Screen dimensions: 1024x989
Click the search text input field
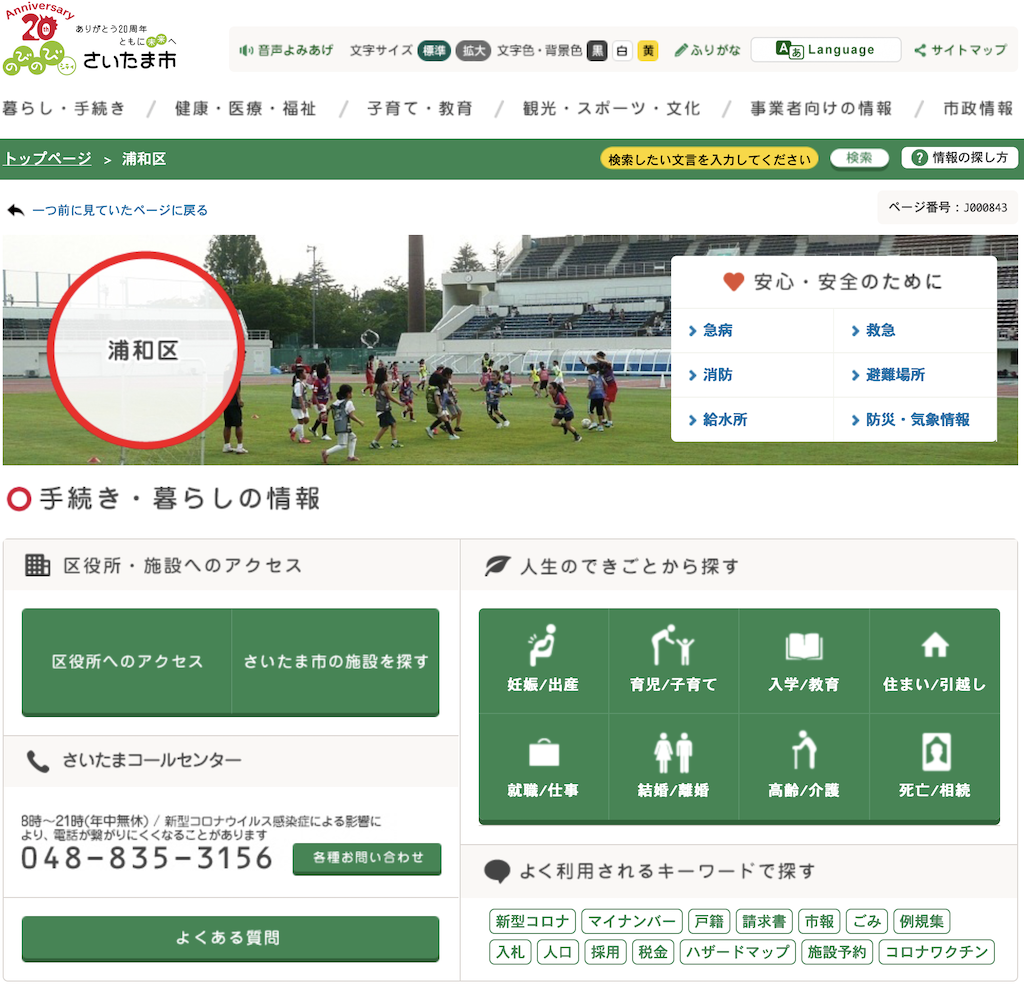709,159
